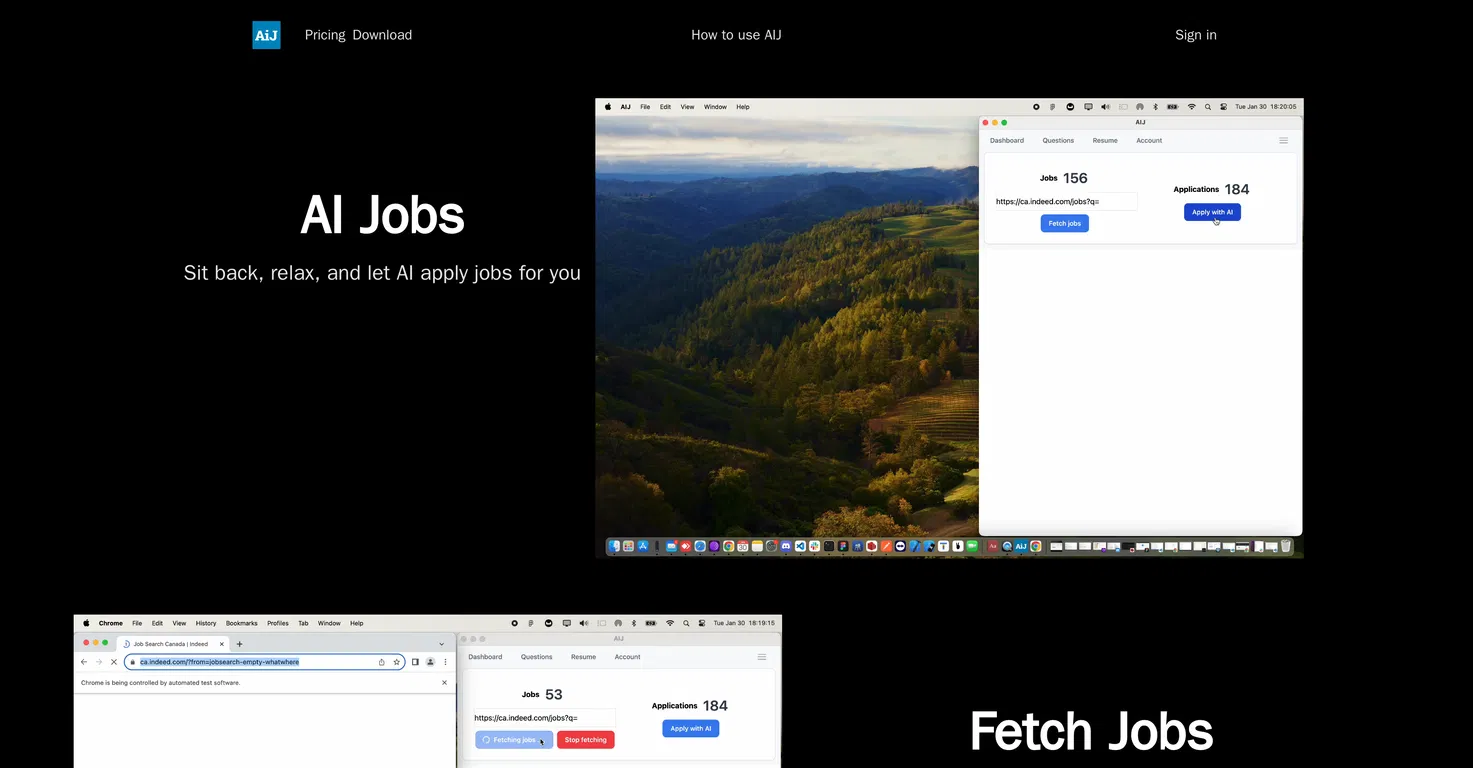Open App Store from the hero screenshot dock
The height and width of the screenshot is (768, 1473).
tap(643, 546)
